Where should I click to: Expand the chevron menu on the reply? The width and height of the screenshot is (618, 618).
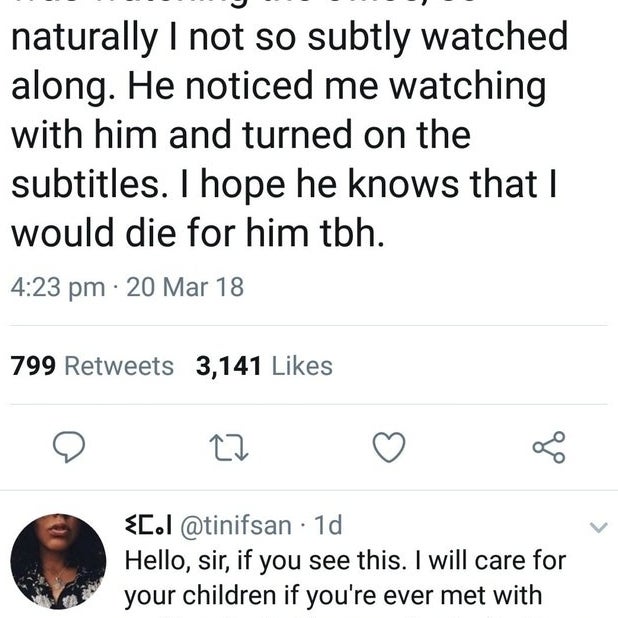pos(597,526)
